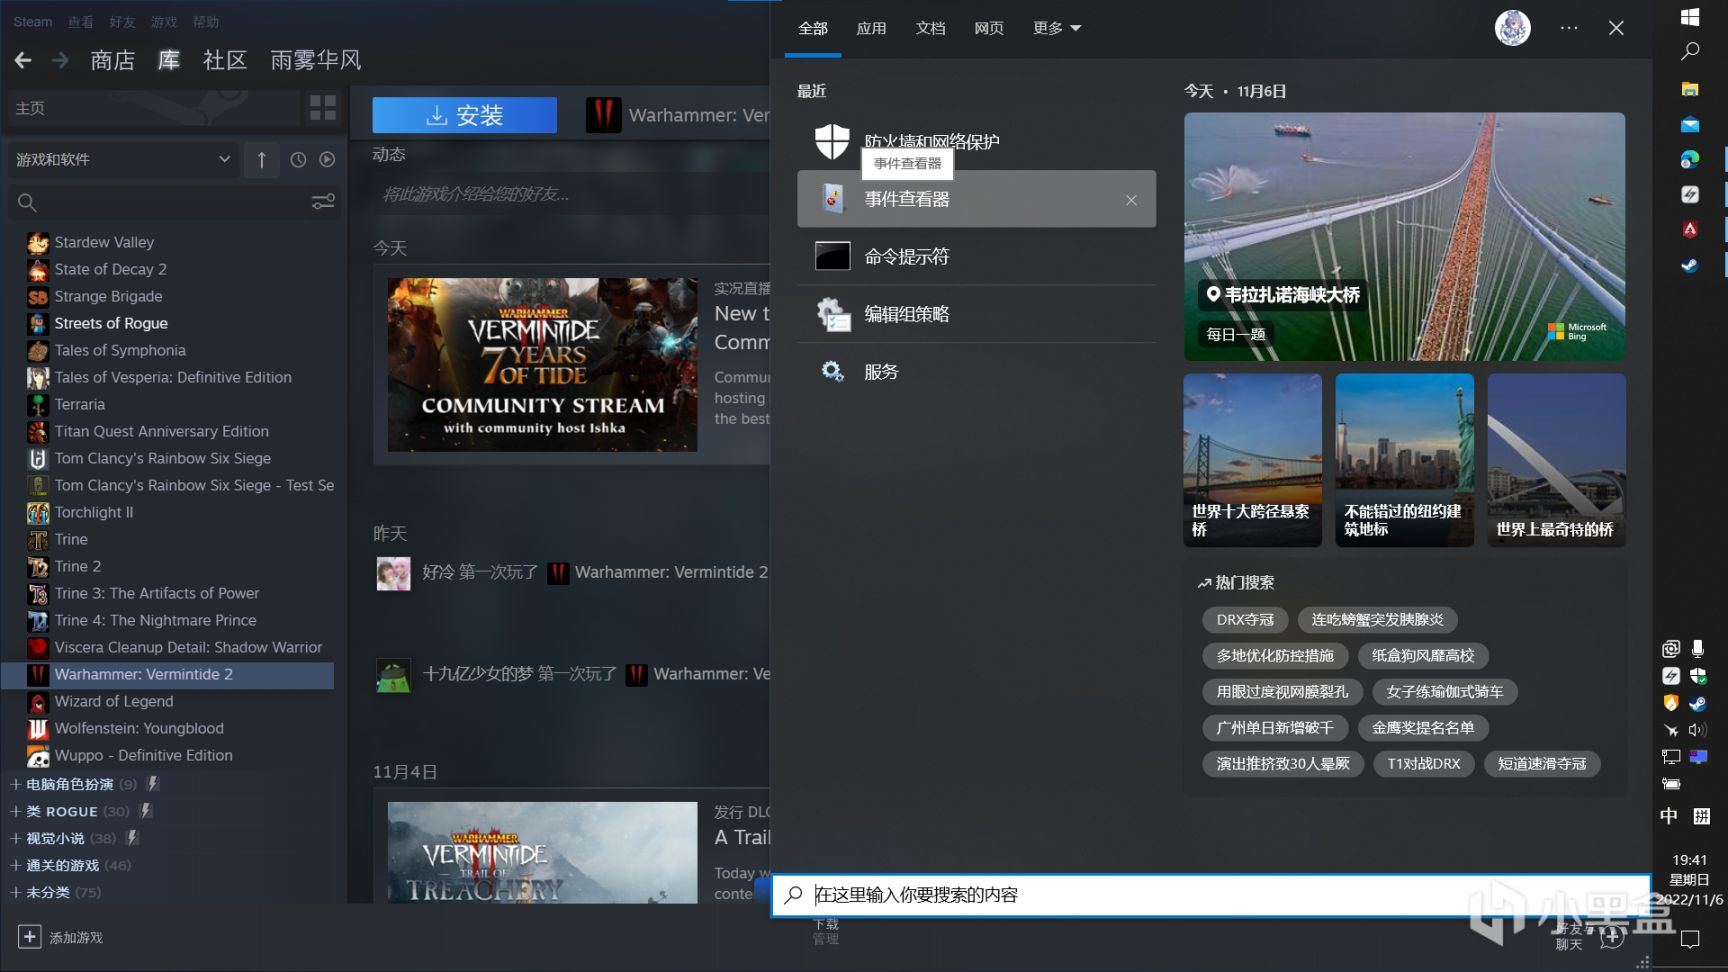Go to the 商店 store section
The height and width of the screenshot is (972, 1728).
(112, 61)
